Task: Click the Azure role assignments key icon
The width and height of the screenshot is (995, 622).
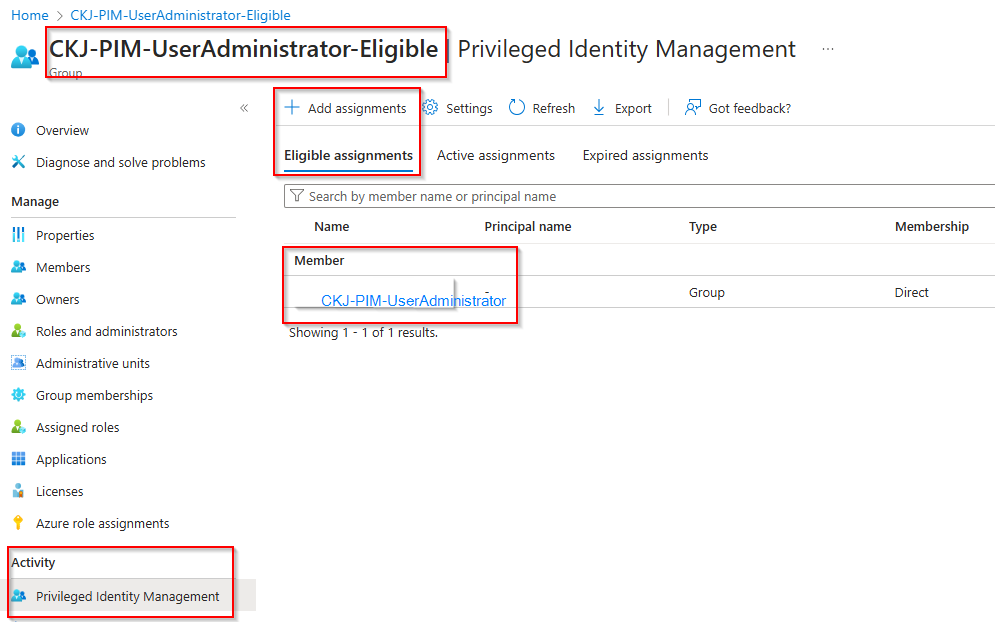Action: tap(18, 523)
